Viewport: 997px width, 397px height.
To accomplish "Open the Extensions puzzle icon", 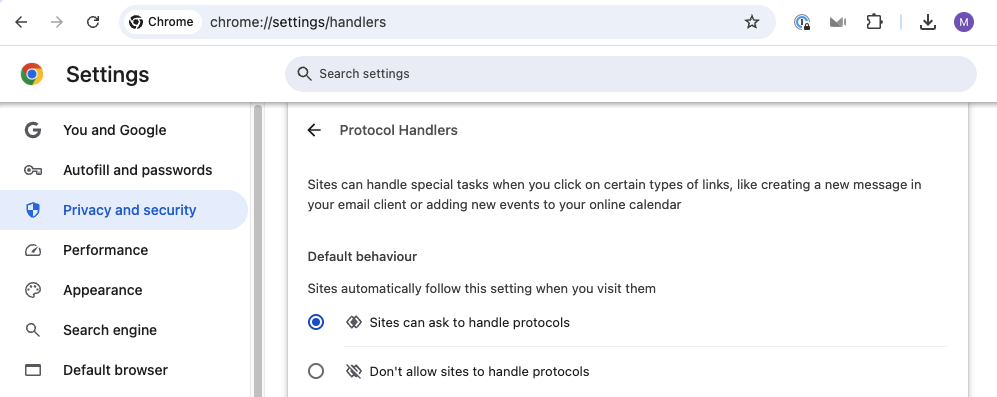I will tap(874, 22).
